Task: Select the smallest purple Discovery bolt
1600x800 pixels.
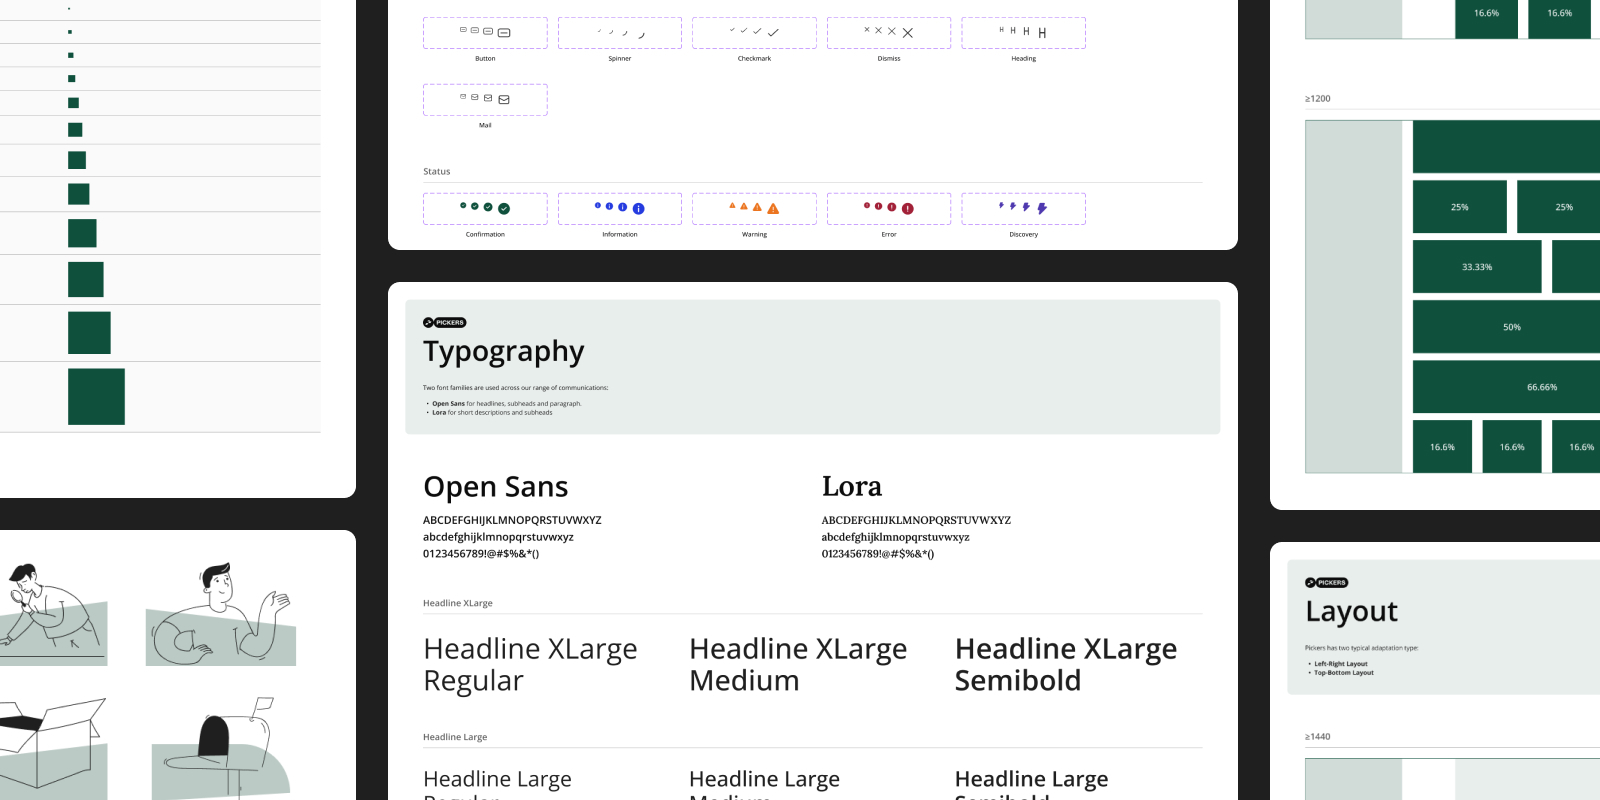Action: pyautogui.click(x=1001, y=205)
